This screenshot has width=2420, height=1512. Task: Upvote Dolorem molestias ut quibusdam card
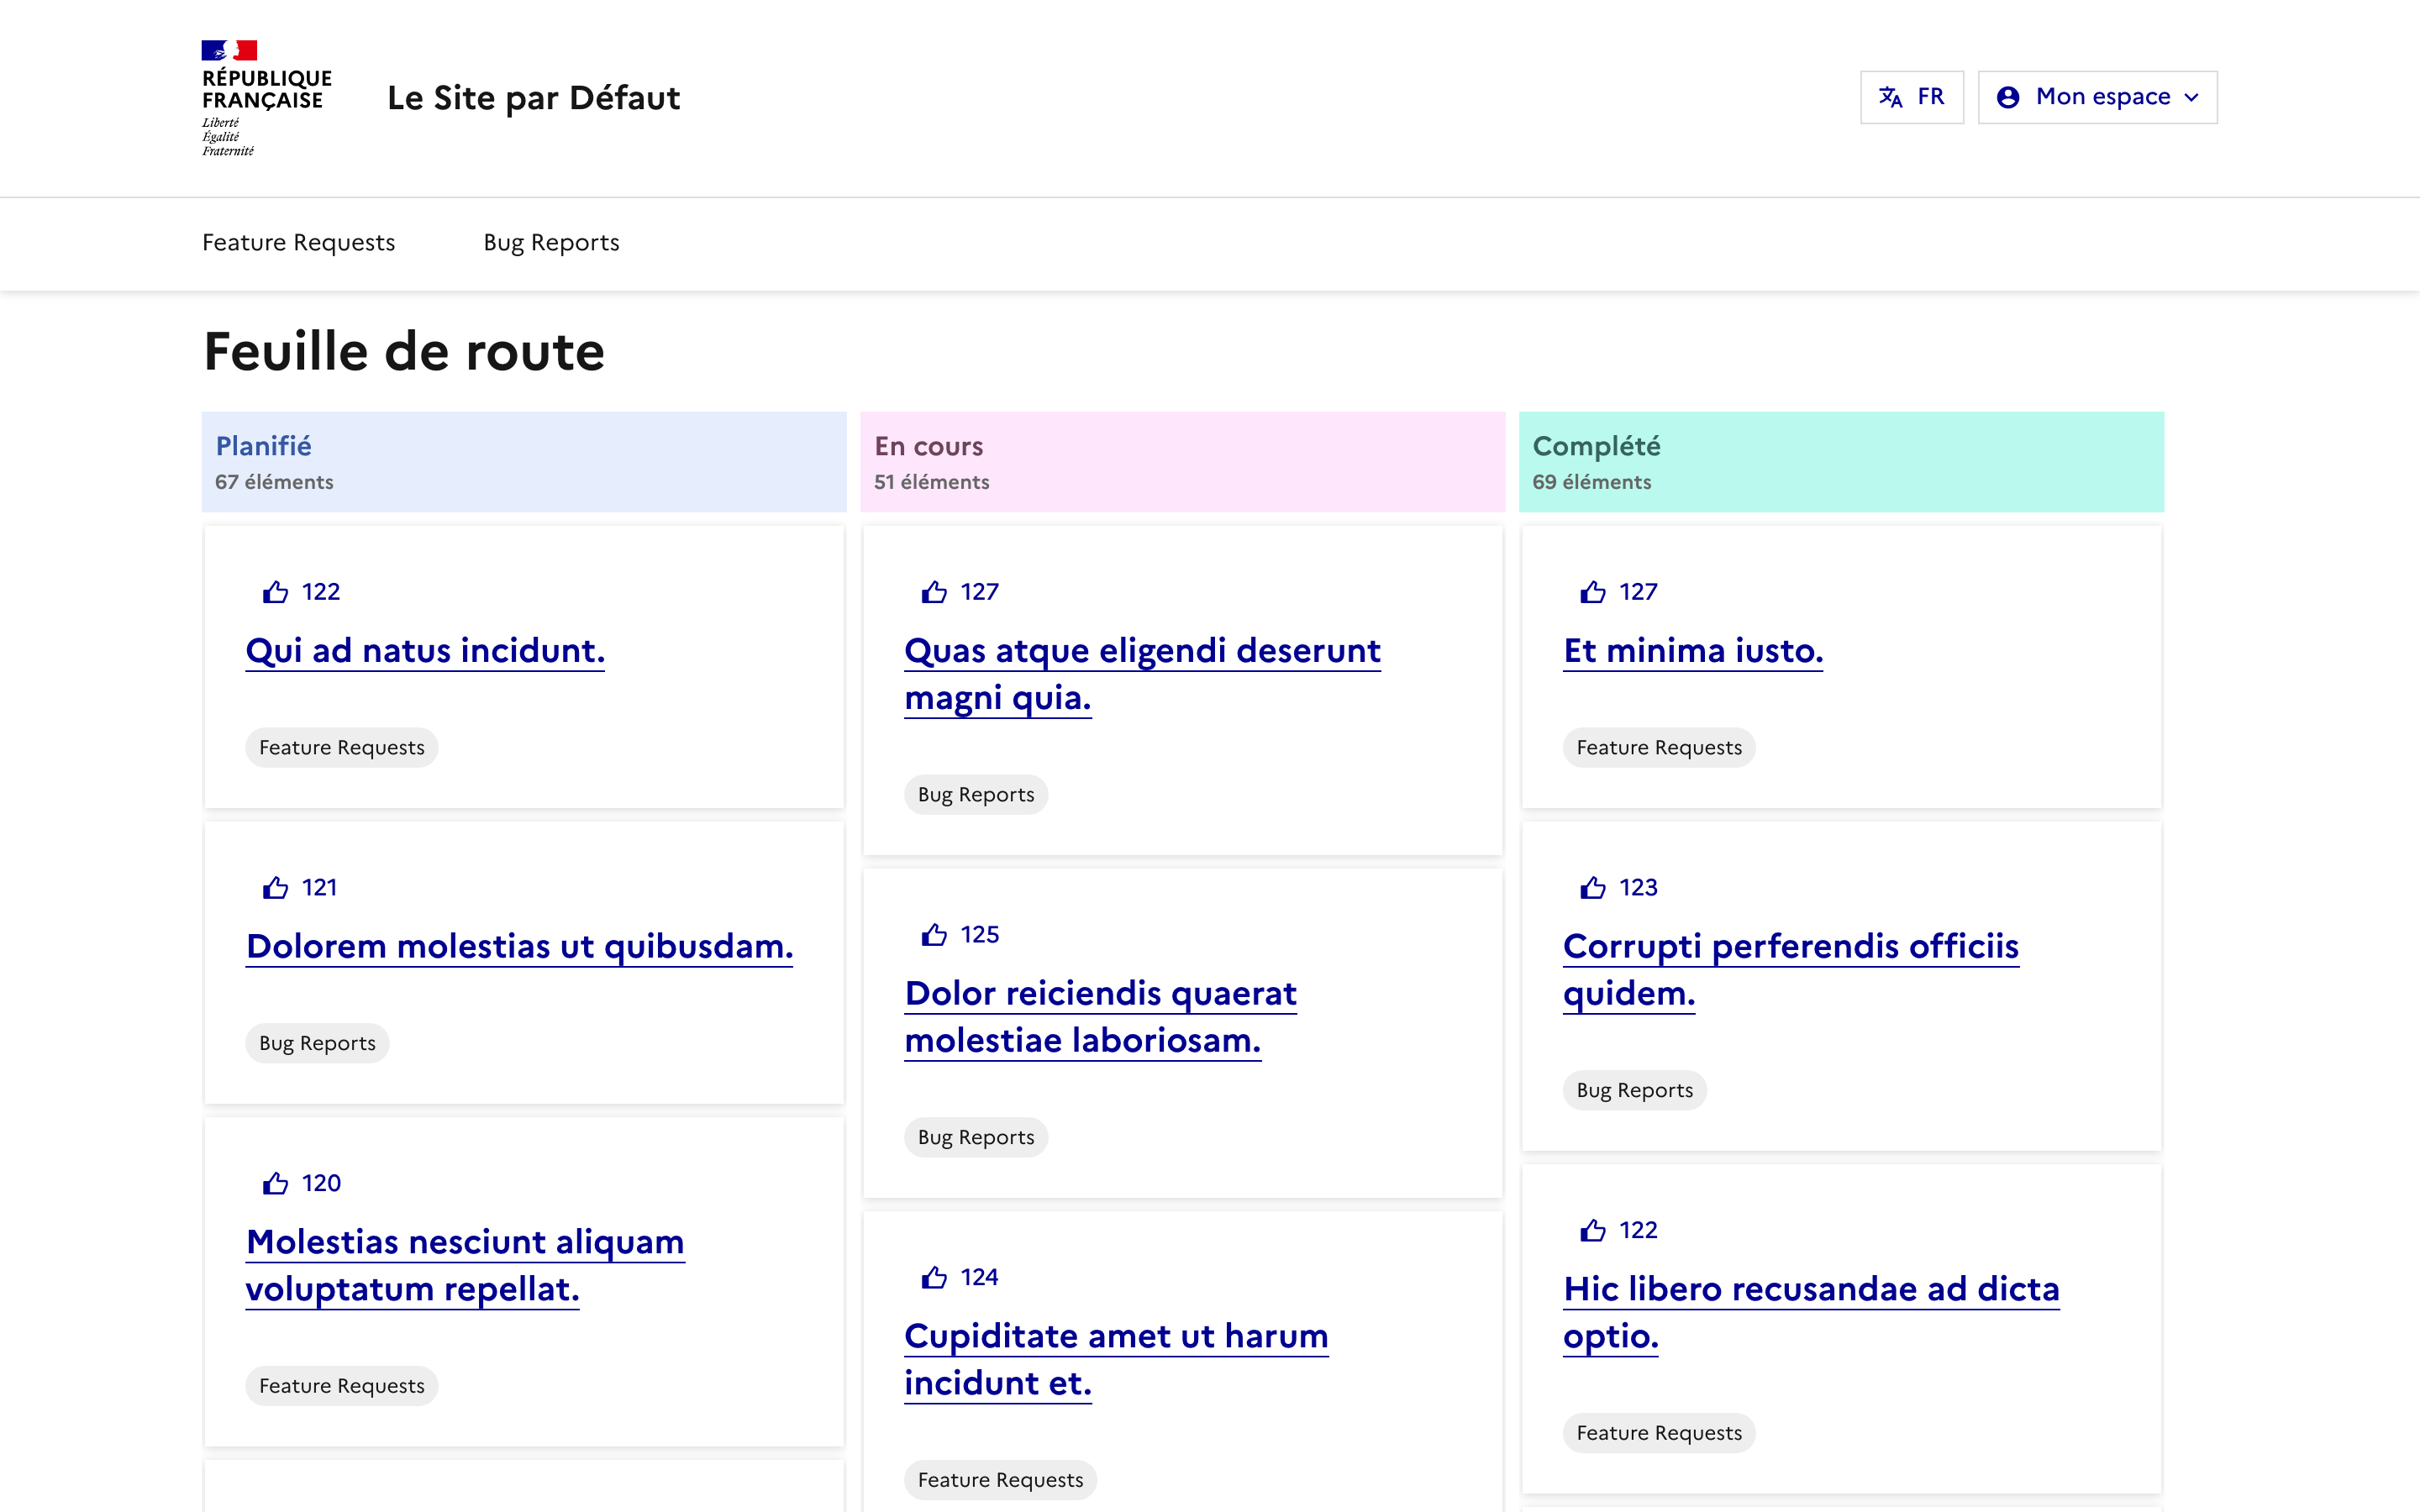pos(275,888)
